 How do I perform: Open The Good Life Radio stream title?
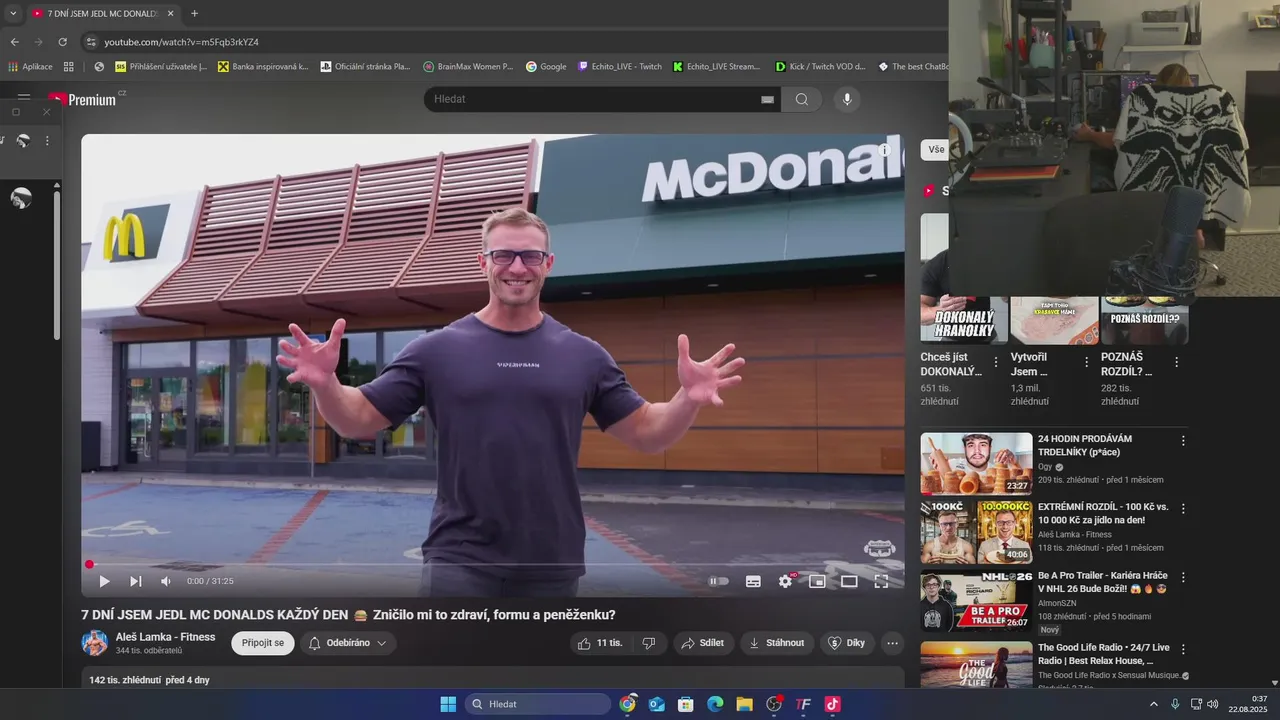1104,654
